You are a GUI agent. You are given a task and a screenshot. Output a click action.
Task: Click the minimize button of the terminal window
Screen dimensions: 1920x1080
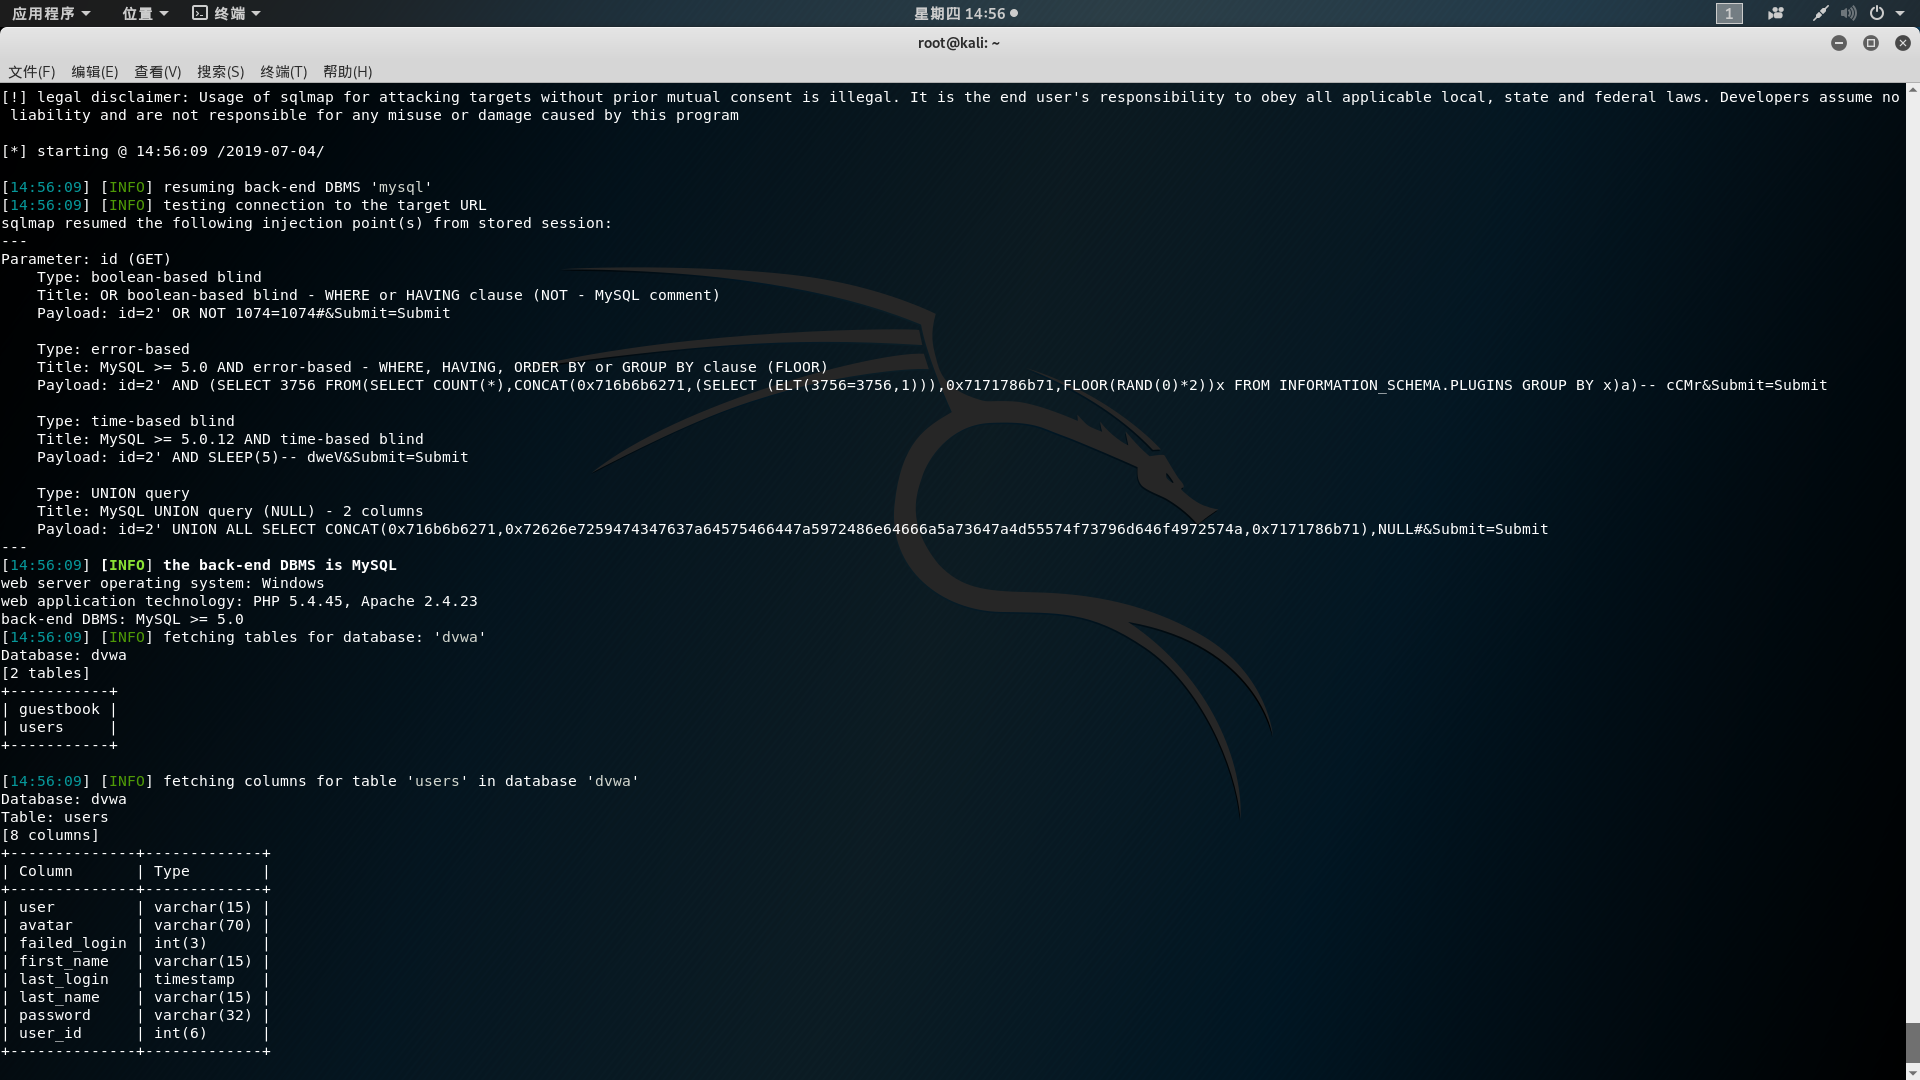[x=1838, y=43]
